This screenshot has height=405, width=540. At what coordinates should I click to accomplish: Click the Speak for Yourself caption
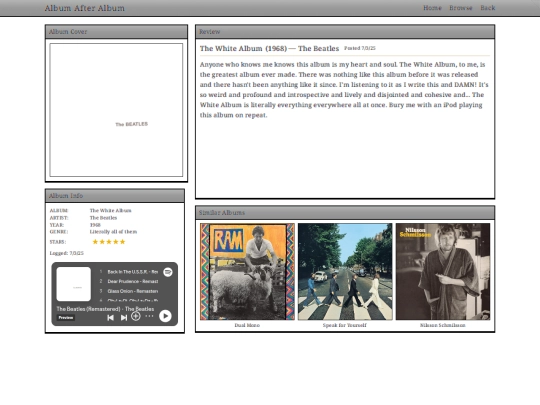coord(345,325)
